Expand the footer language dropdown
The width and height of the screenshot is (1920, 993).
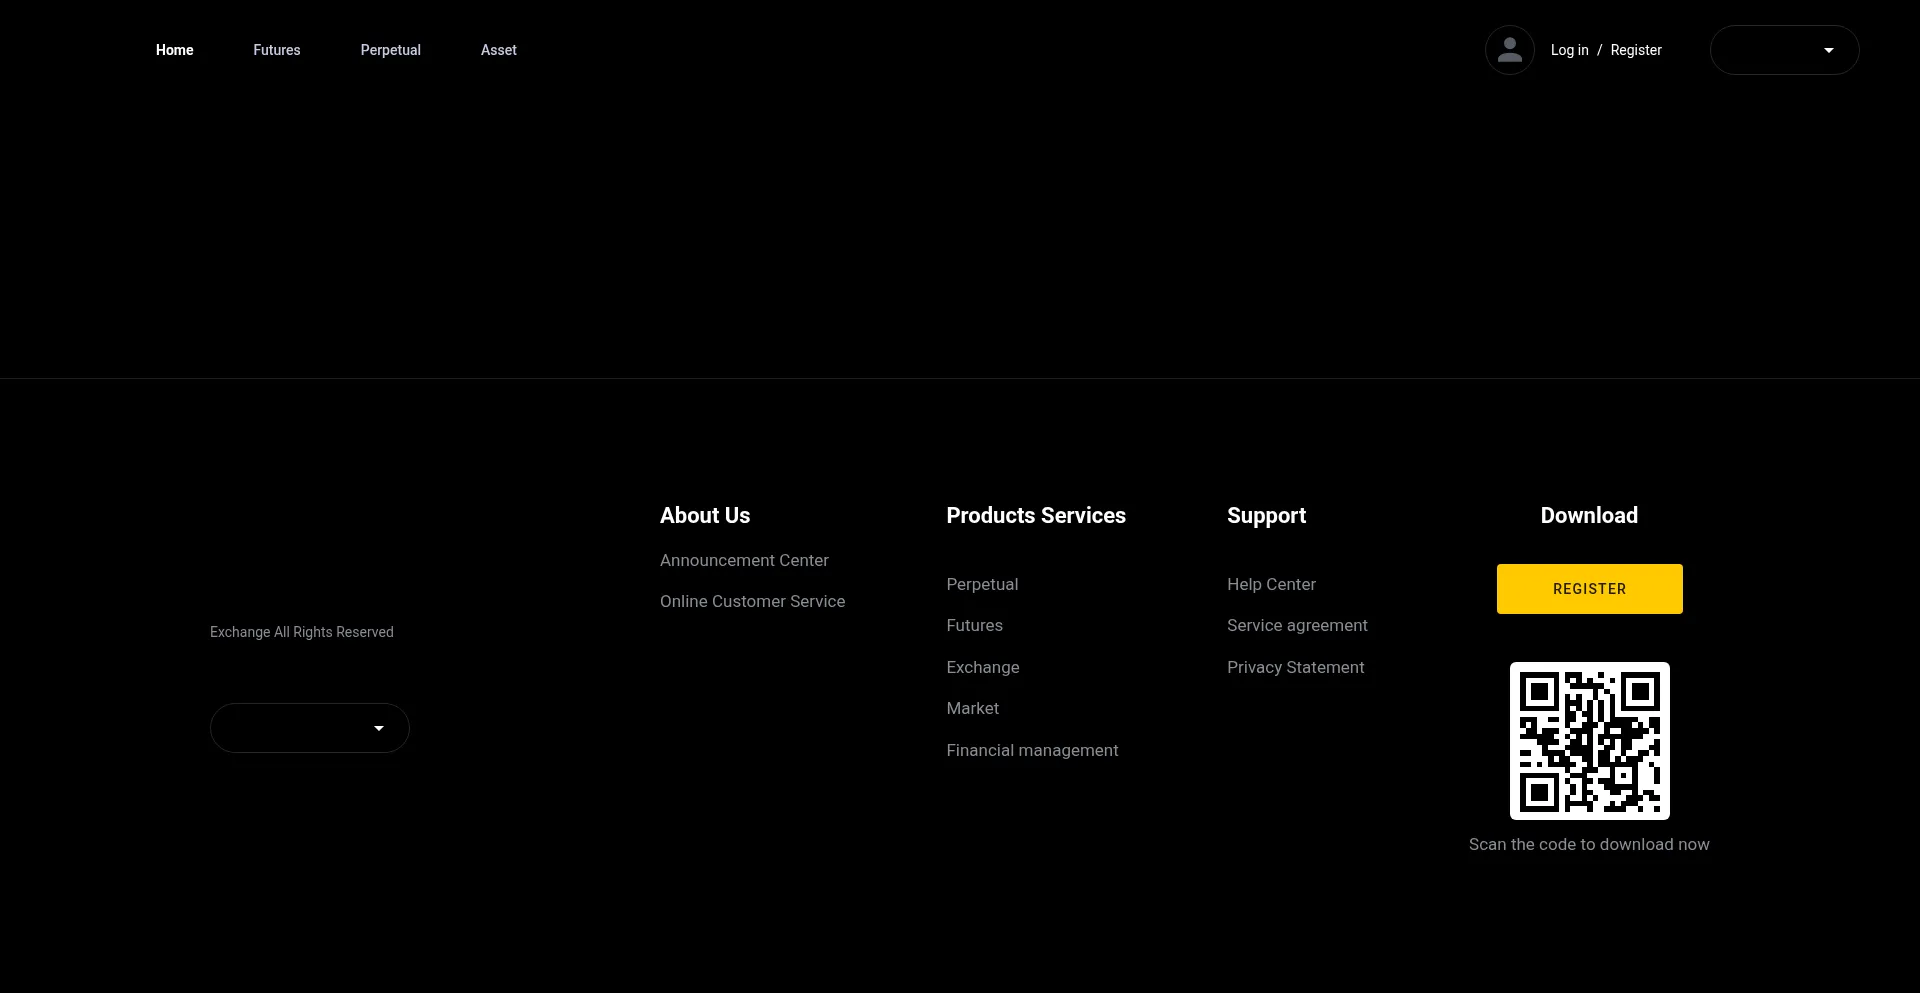coord(309,728)
